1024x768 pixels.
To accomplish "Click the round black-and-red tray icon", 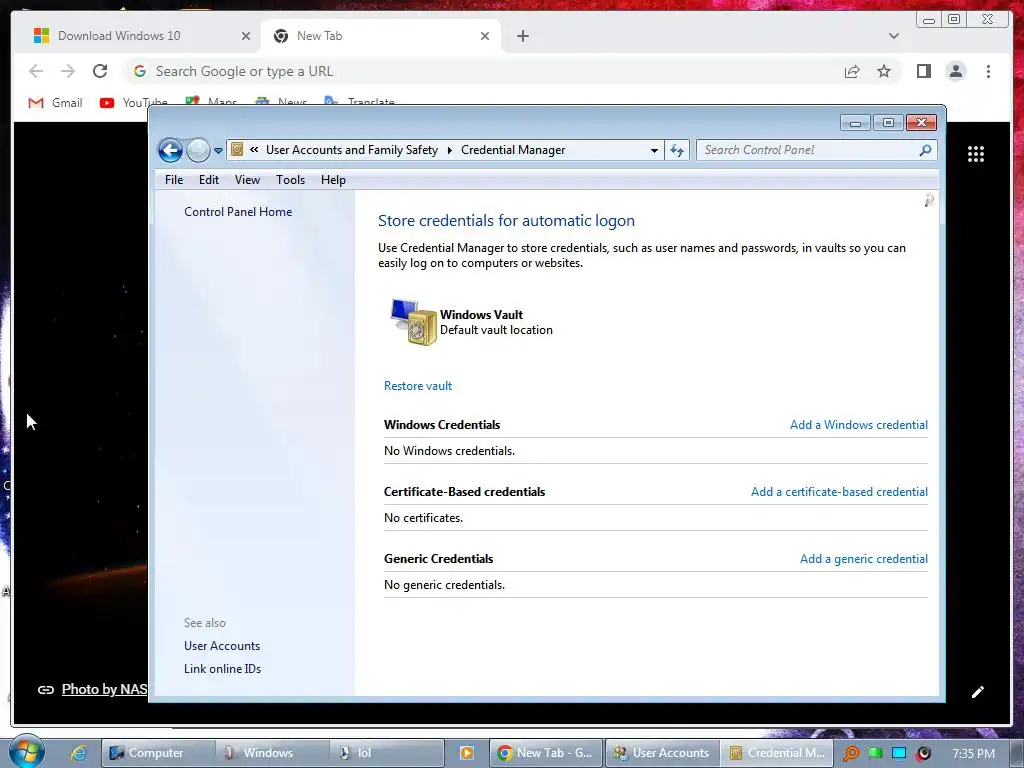I will click(x=924, y=753).
